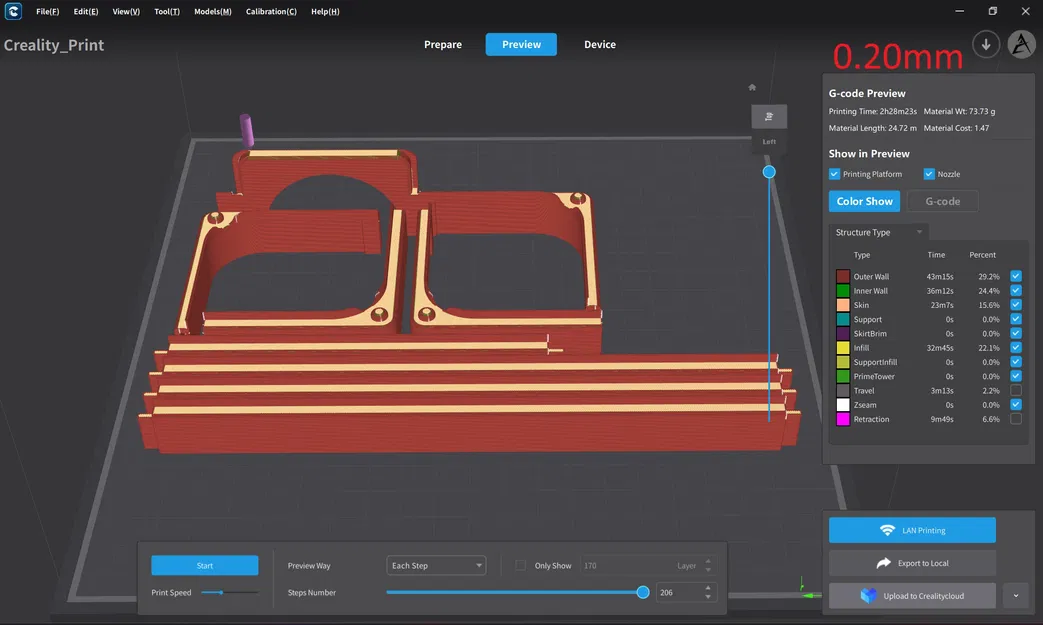Click the Left face of view cube
The height and width of the screenshot is (625, 1043).
[x=769, y=142]
